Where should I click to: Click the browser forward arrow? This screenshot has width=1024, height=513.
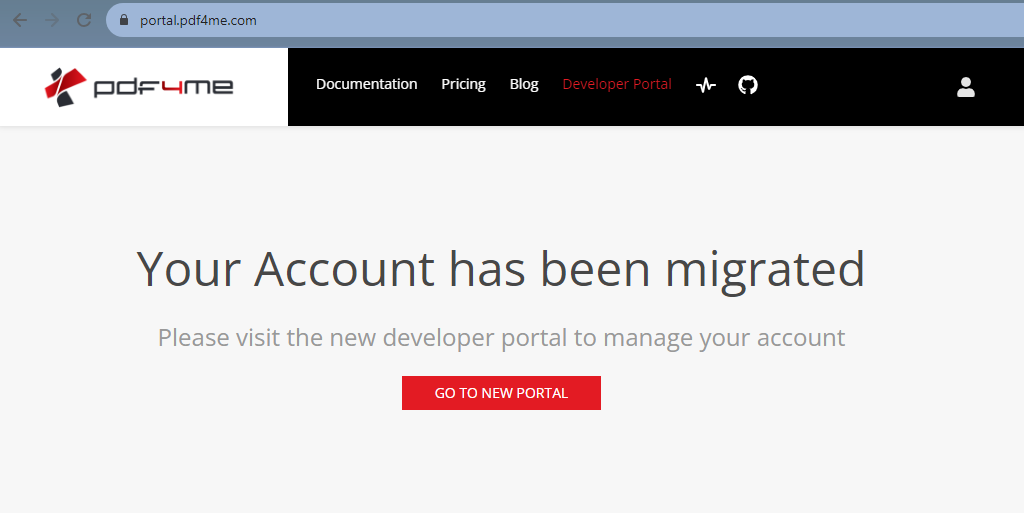pyautogui.click(x=52, y=20)
